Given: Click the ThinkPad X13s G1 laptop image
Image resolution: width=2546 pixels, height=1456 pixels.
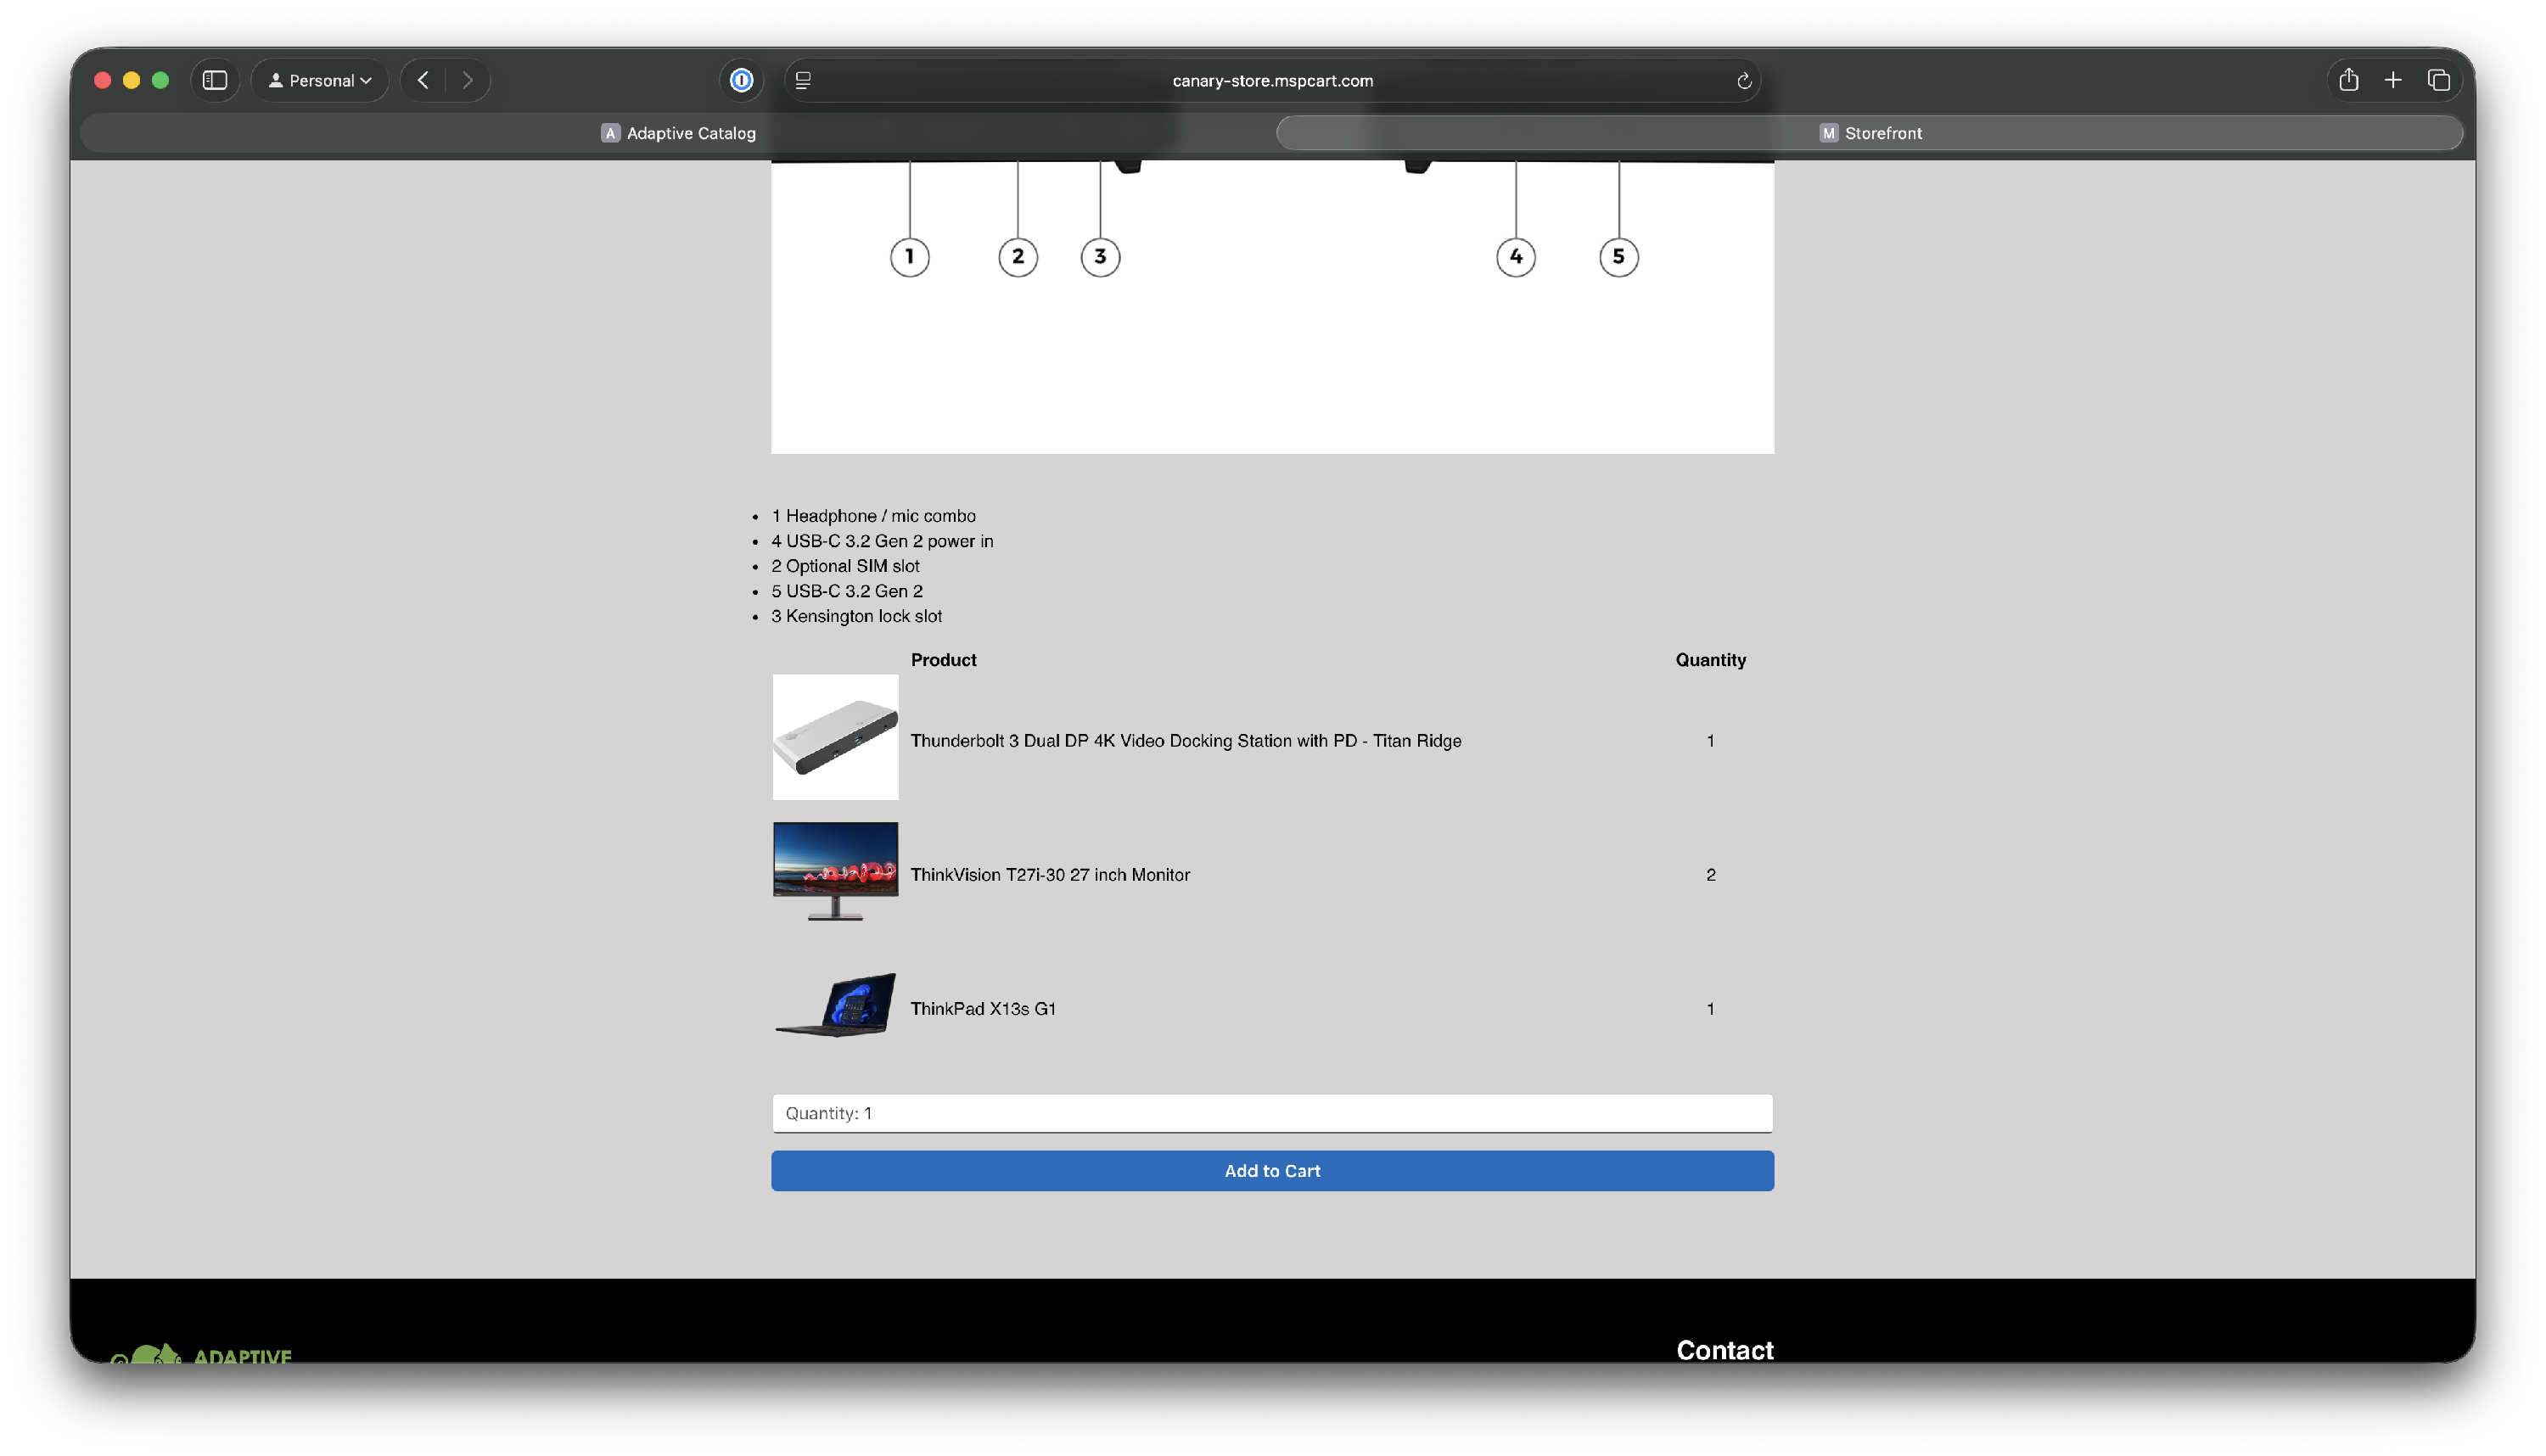Looking at the screenshot, I should point(835,1005).
